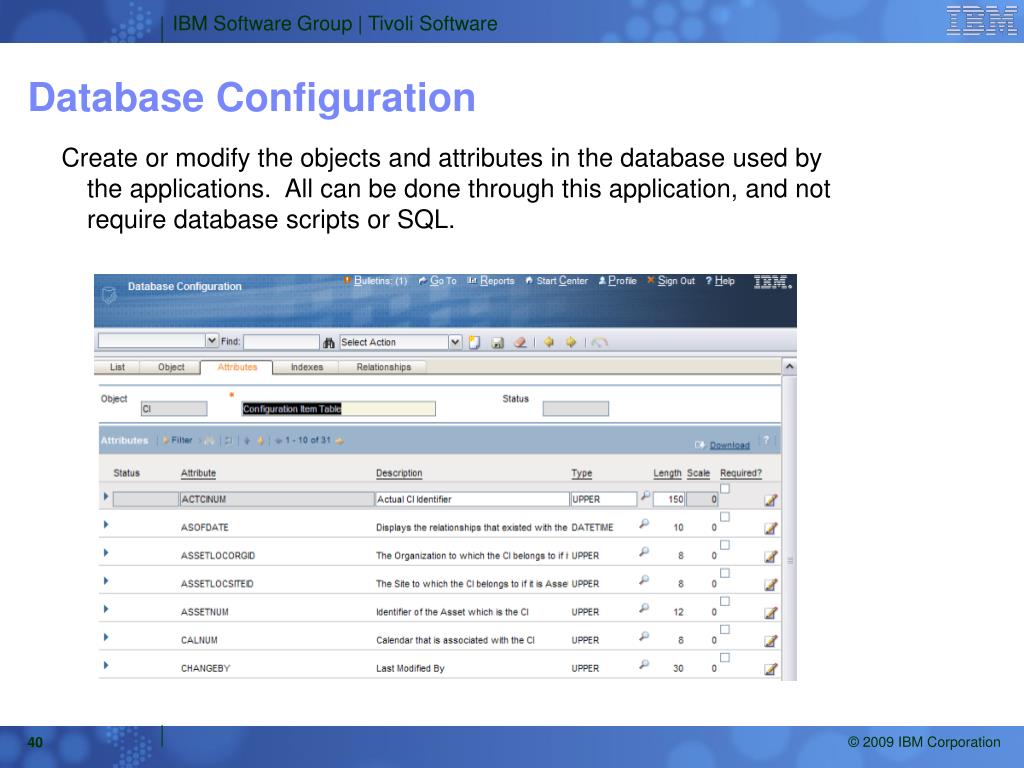Click edit icon for CHANGEBY row

tap(771, 669)
